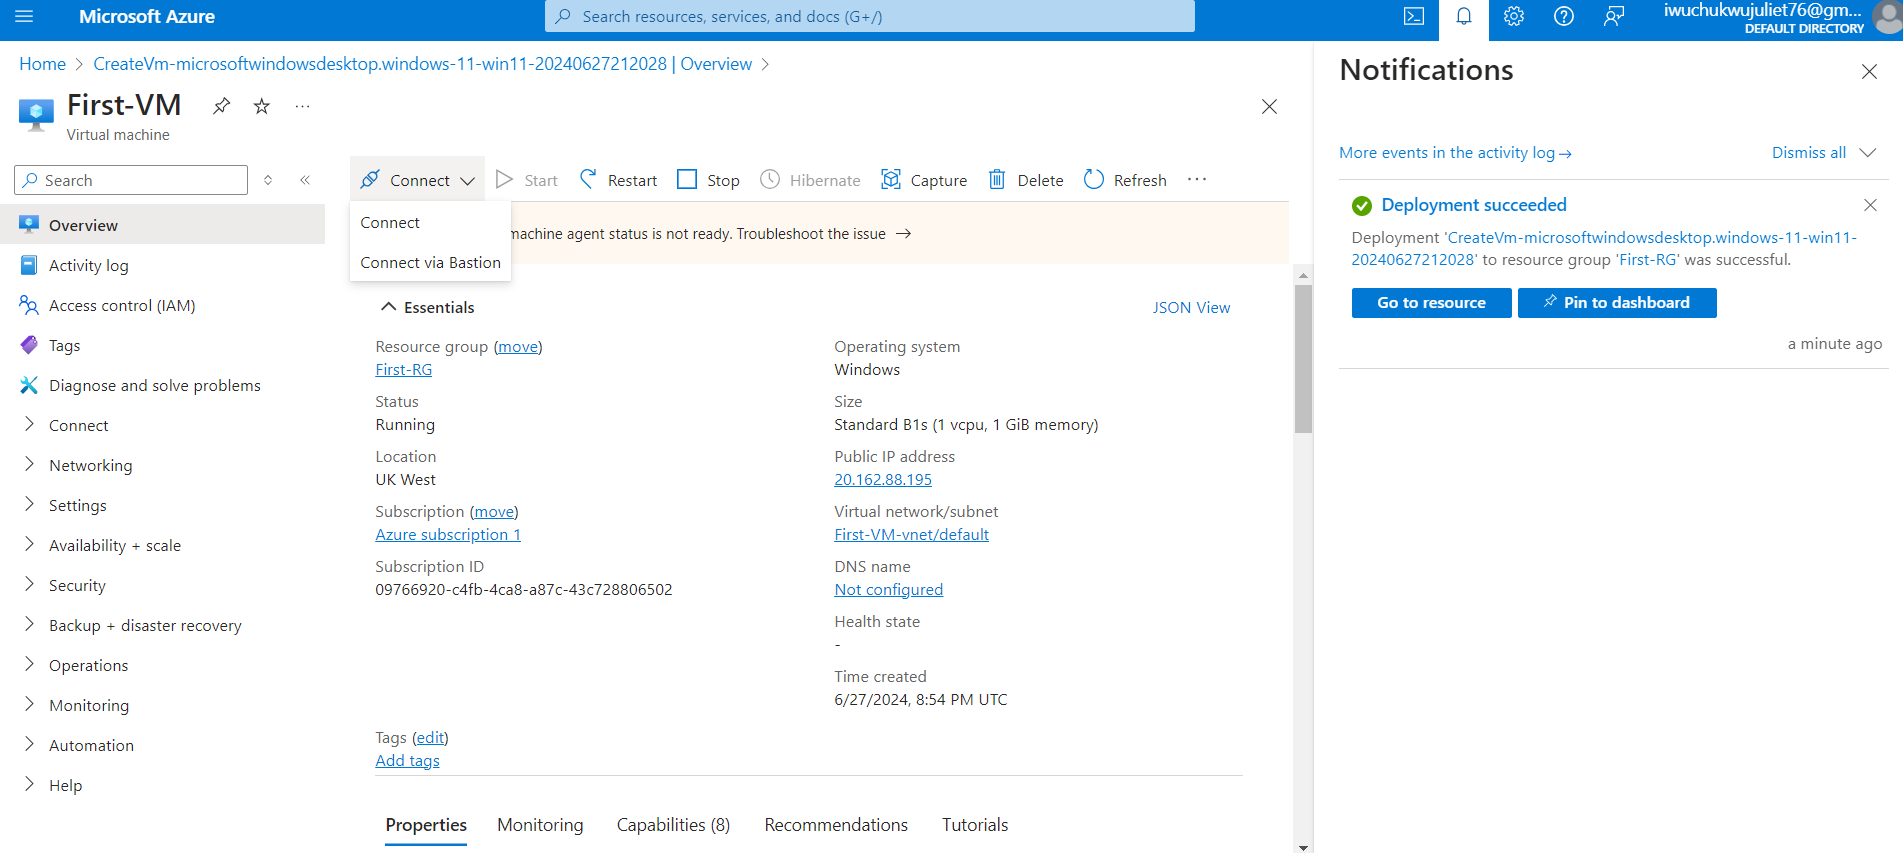
Task: Launch Cloud Shell from the top bar
Action: 1414,17
